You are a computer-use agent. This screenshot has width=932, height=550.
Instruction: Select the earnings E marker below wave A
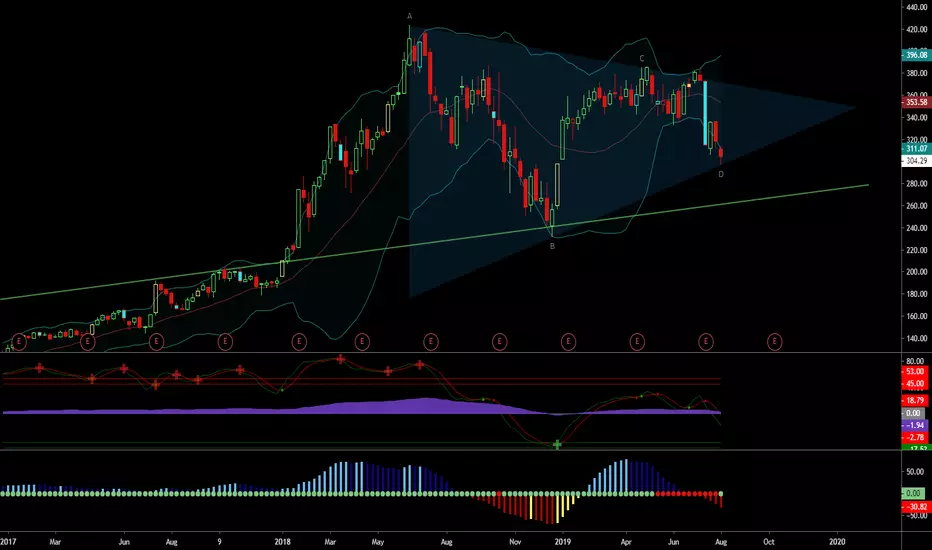pos(431,342)
